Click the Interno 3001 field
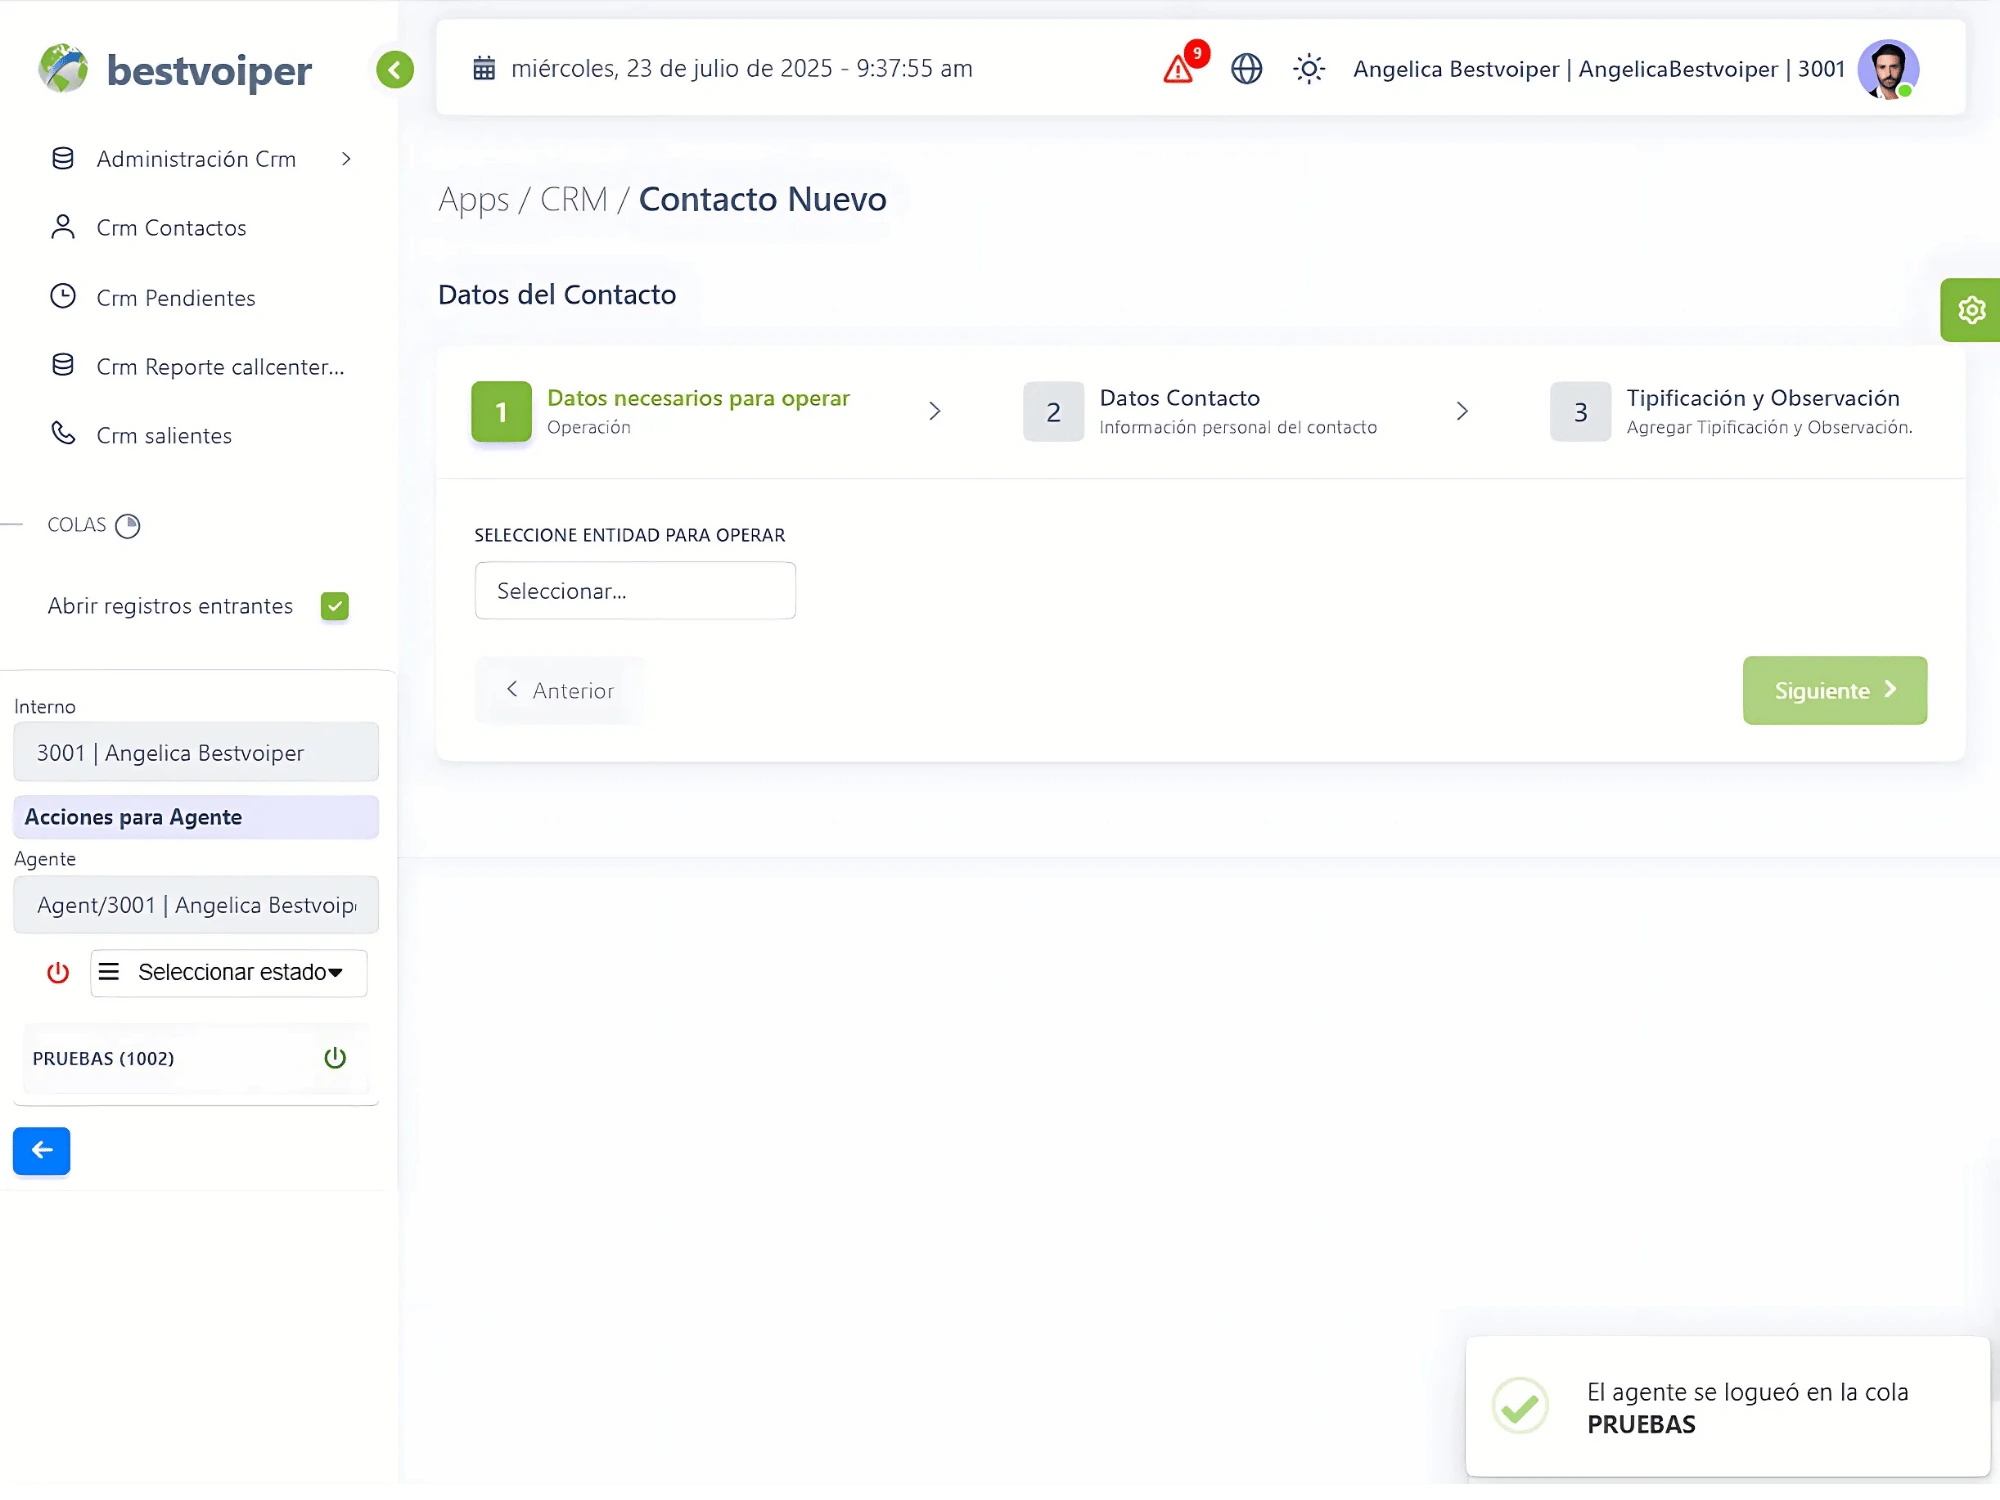 (196, 752)
